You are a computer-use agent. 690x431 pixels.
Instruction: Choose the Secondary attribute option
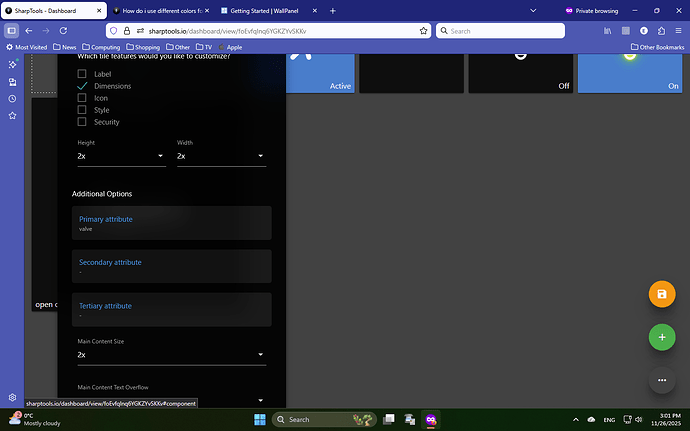pyautogui.click(x=171, y=266)
